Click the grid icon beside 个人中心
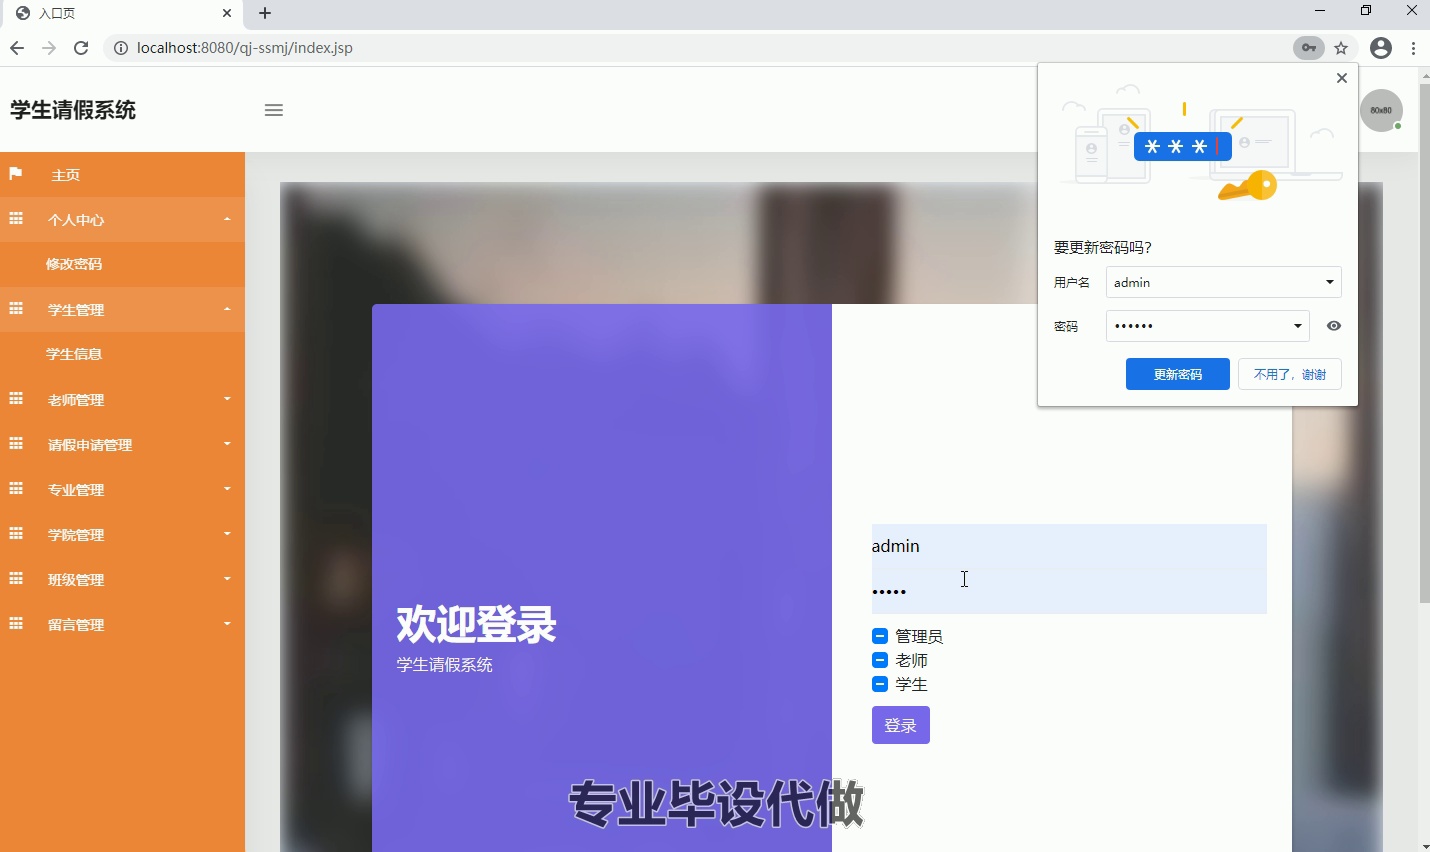Viewport: 1430px width, 852px height. (x=16, y=219)
